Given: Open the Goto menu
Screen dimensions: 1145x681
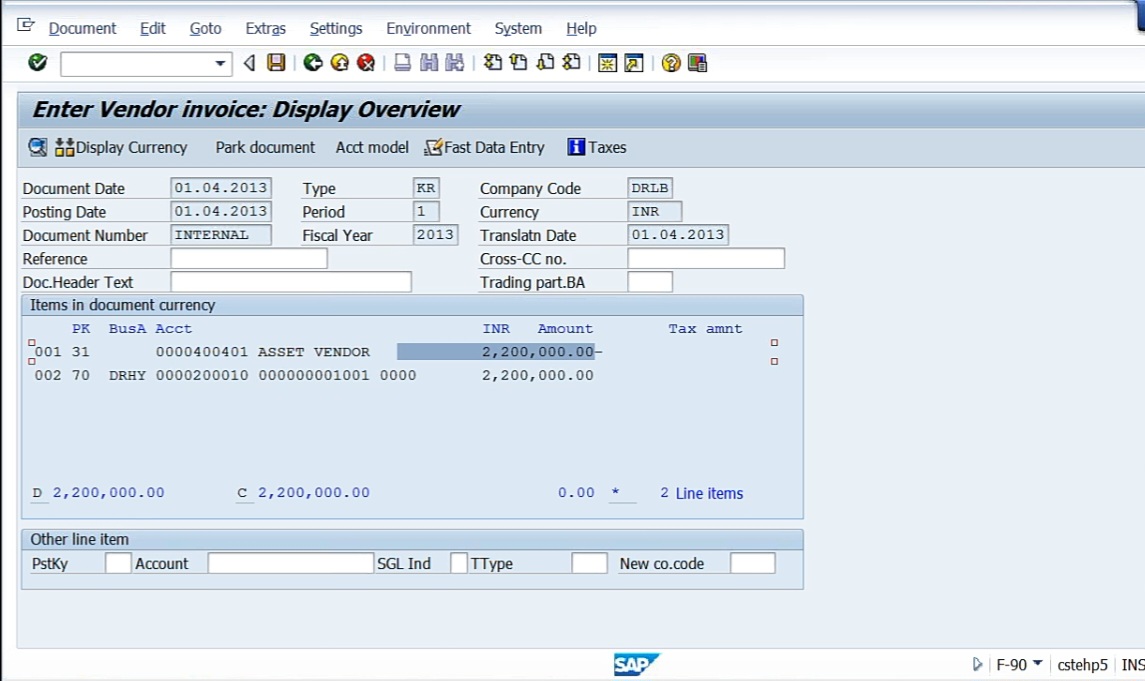Looking at the screenshot, I should click(x=205, y=28).
